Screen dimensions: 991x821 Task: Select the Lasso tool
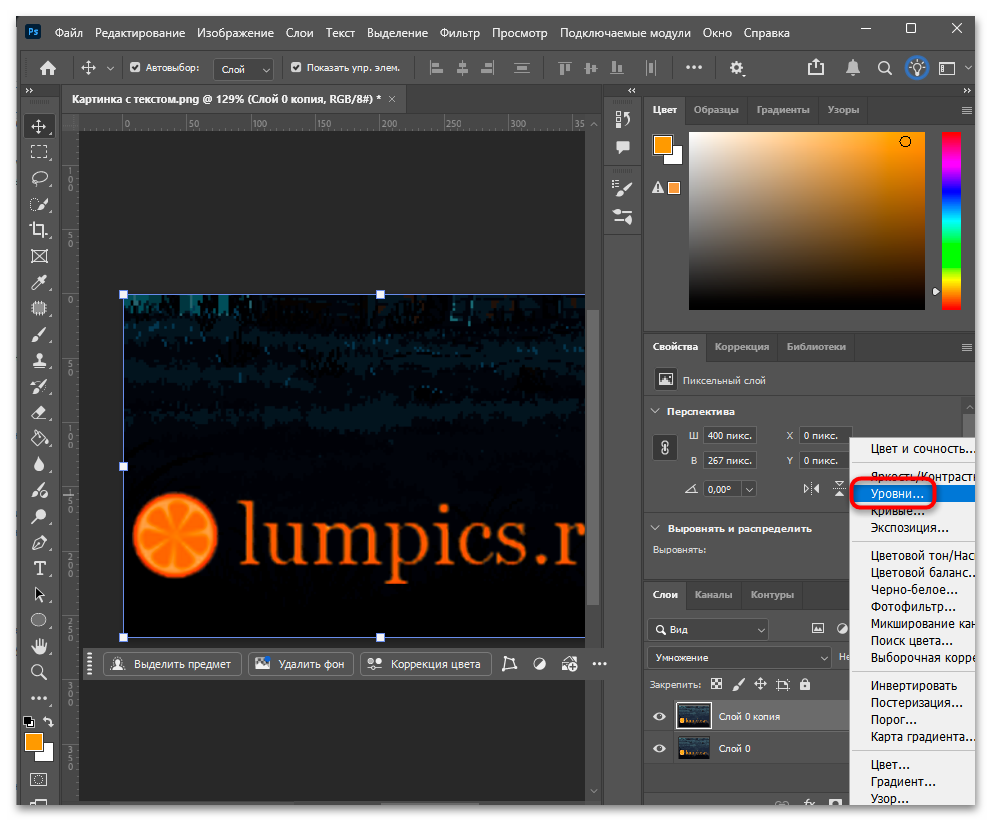pyautogui.click(x=39, y=178)
